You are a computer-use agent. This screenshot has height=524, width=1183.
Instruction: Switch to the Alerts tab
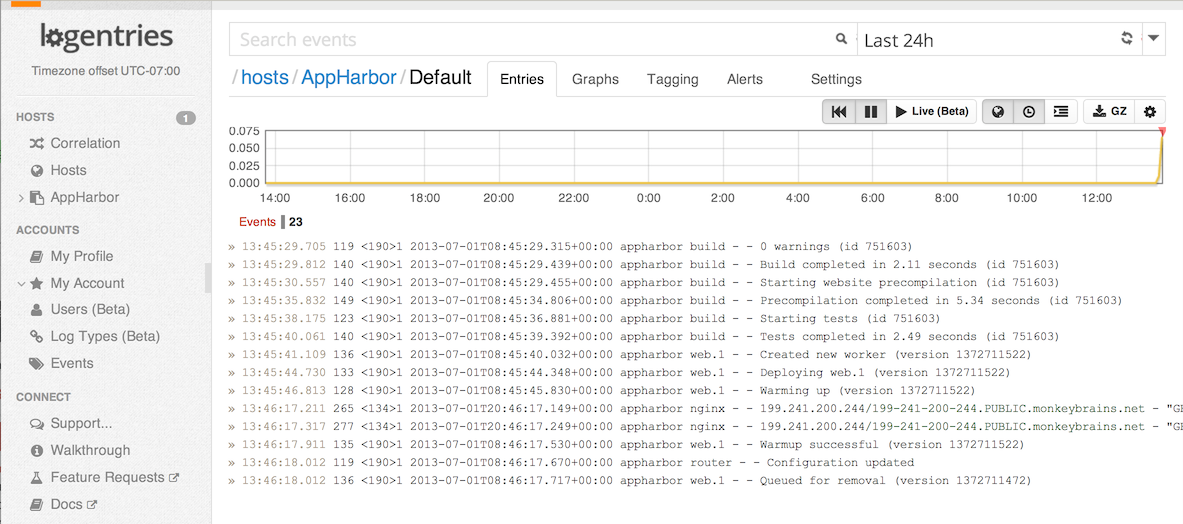tap(745, 79)
